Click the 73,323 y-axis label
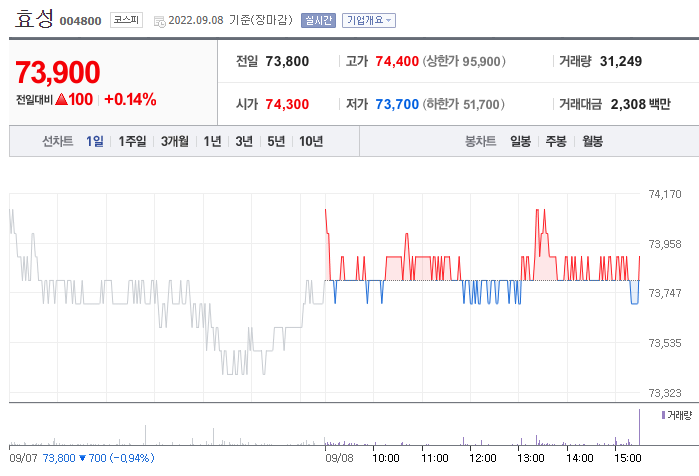 pos(665,393)
